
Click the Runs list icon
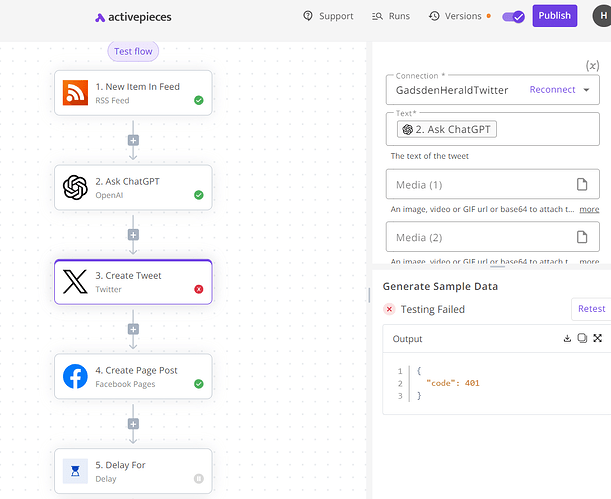[x=377, y=16]
